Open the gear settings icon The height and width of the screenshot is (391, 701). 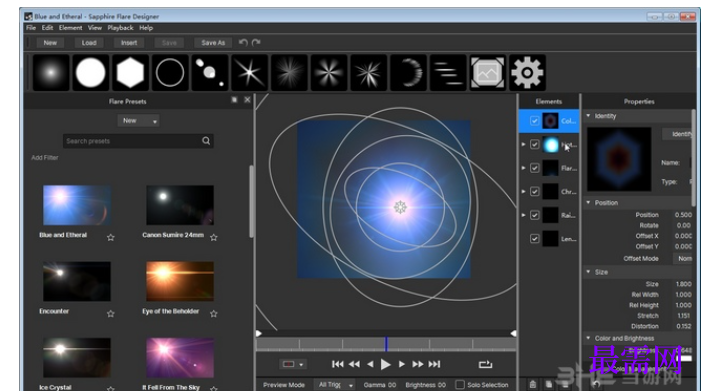click(x=528, y=72)
